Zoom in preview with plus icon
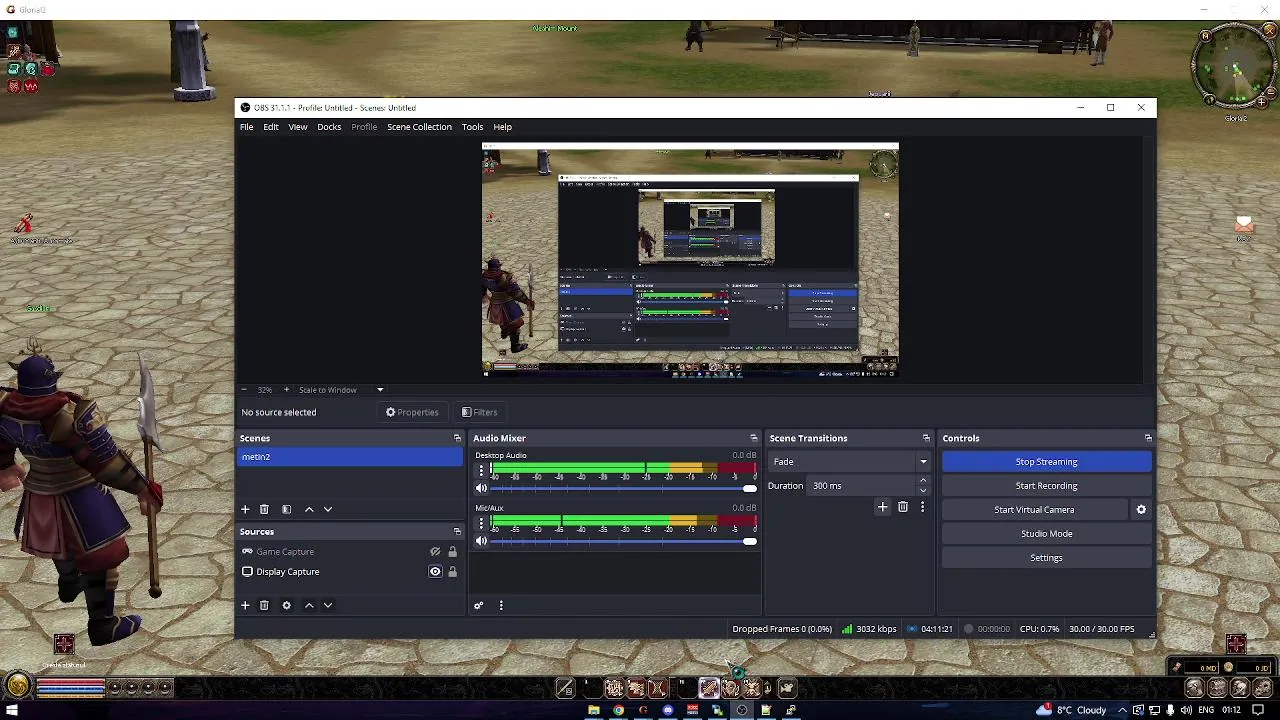 [x=286, y=390]
